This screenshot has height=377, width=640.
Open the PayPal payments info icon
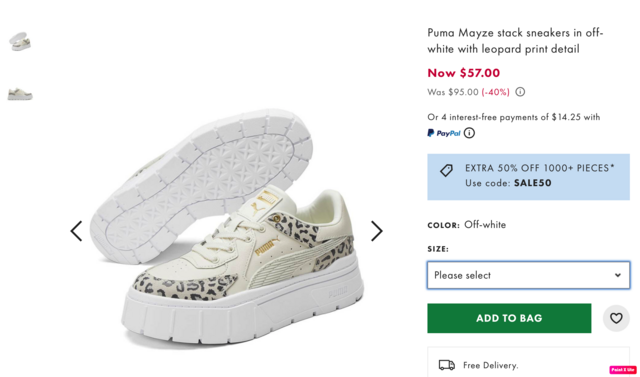coord(469,133)
